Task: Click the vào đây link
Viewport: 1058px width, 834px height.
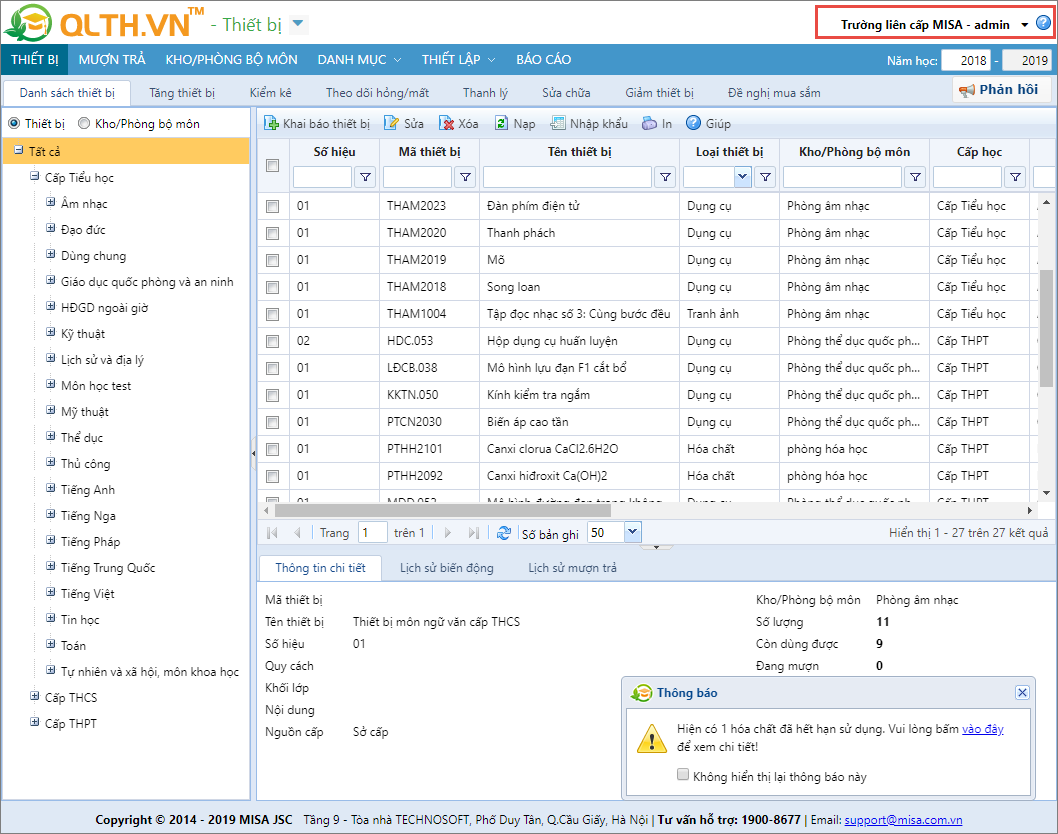Action: click(x=982, y=729)
